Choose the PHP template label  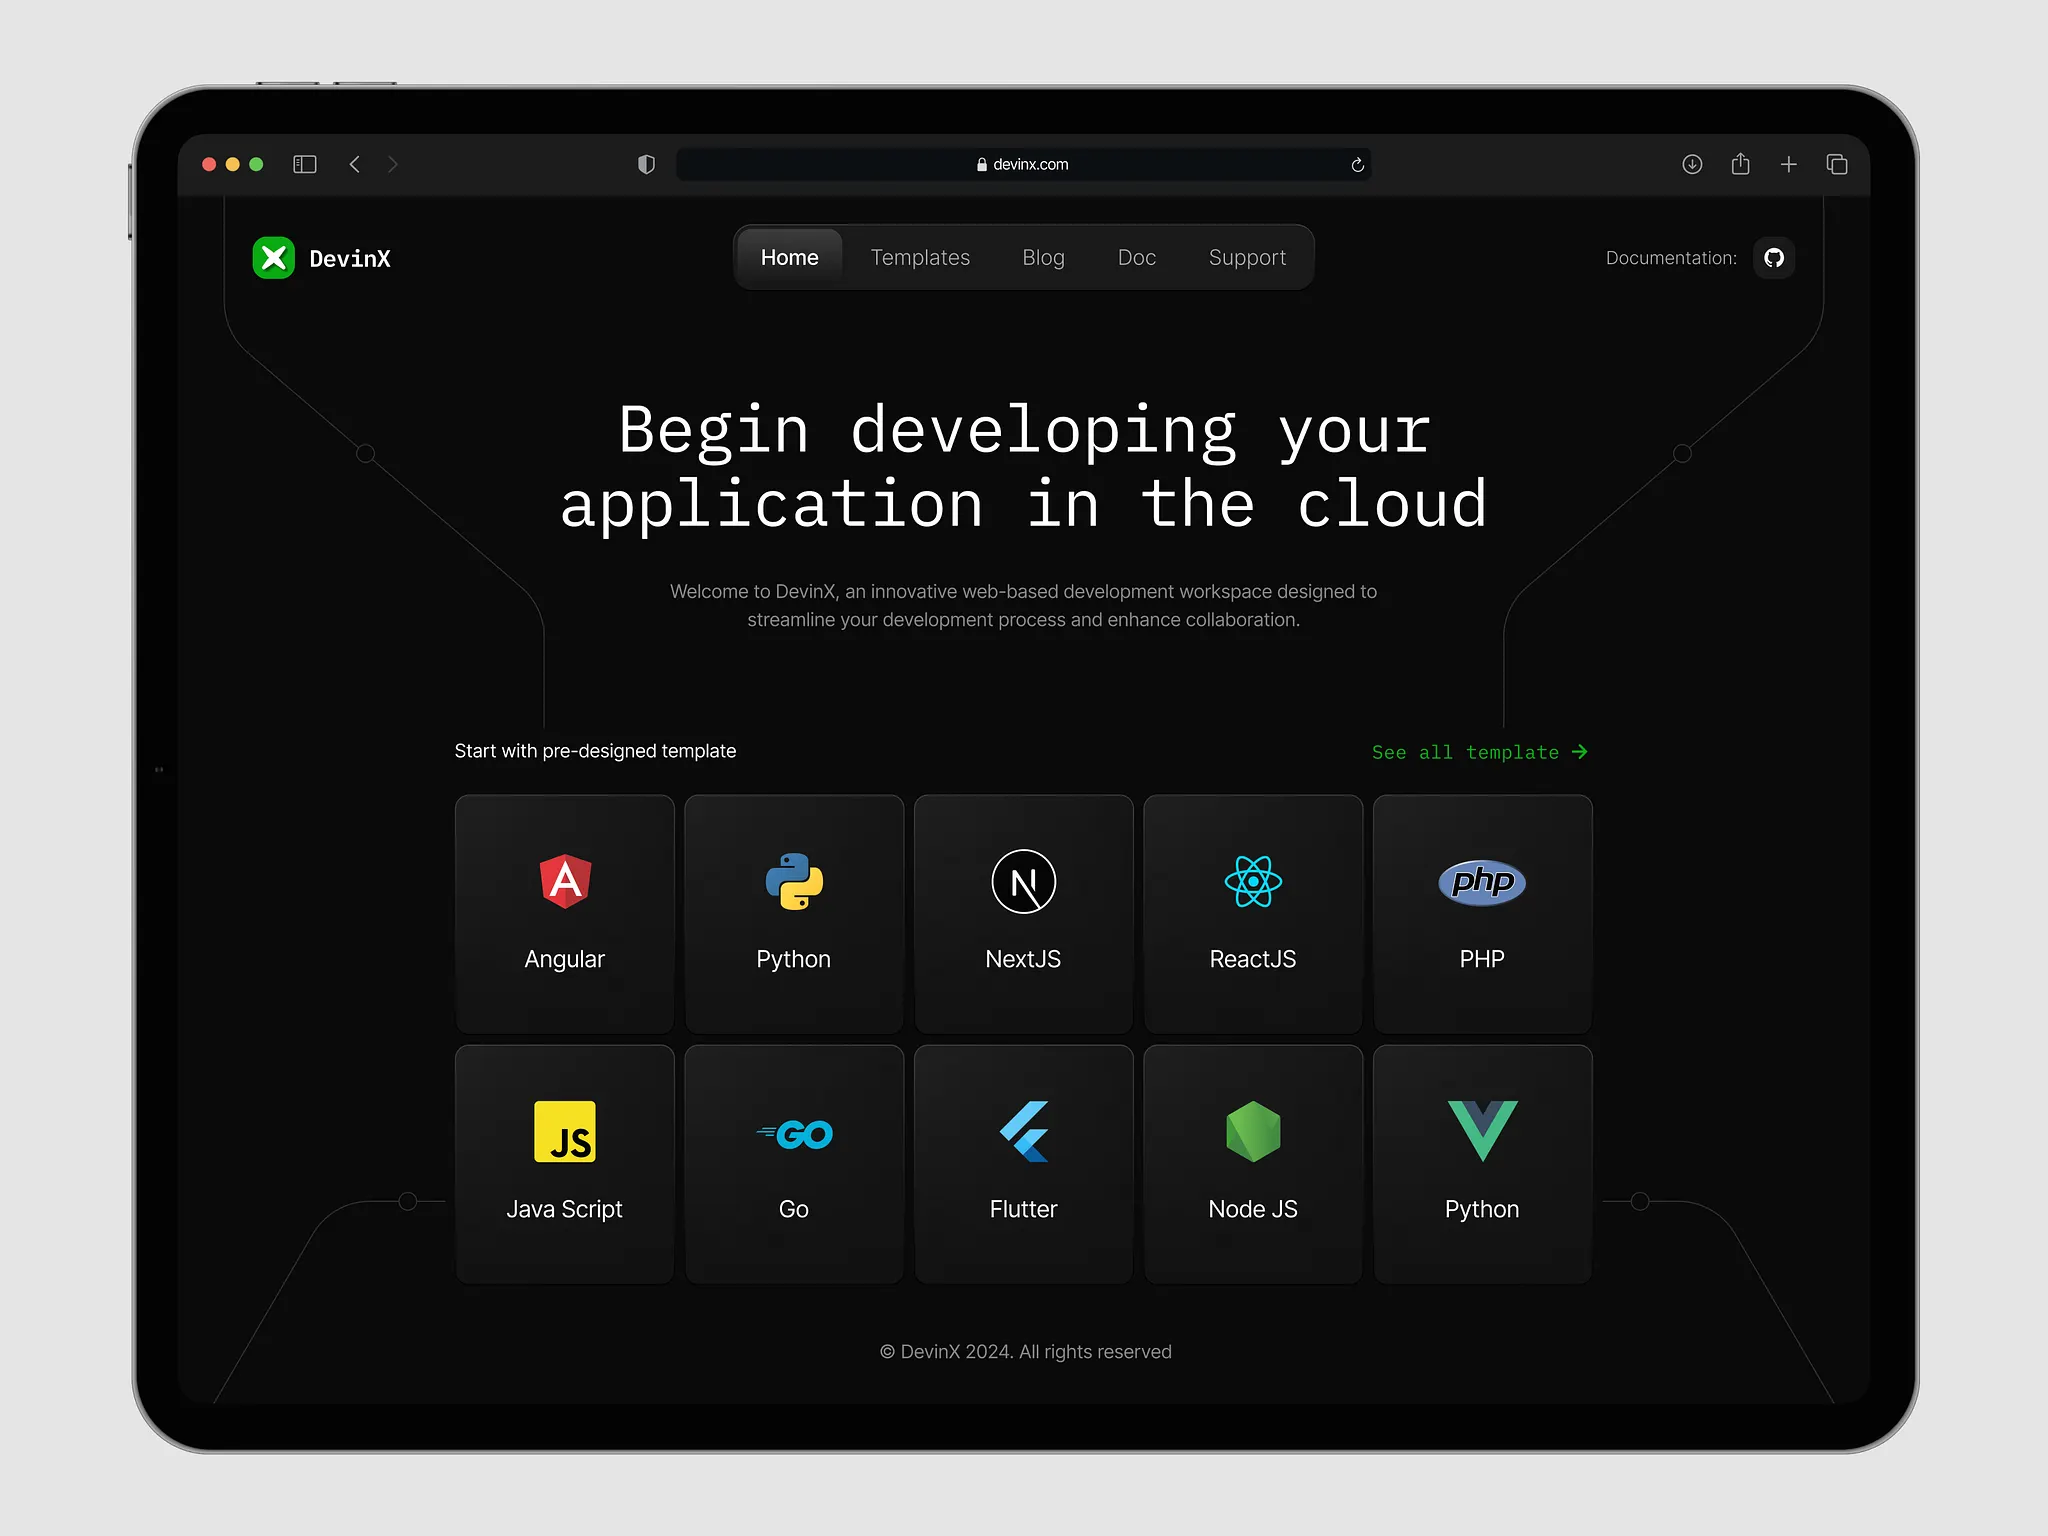[x=1482, y=959]
